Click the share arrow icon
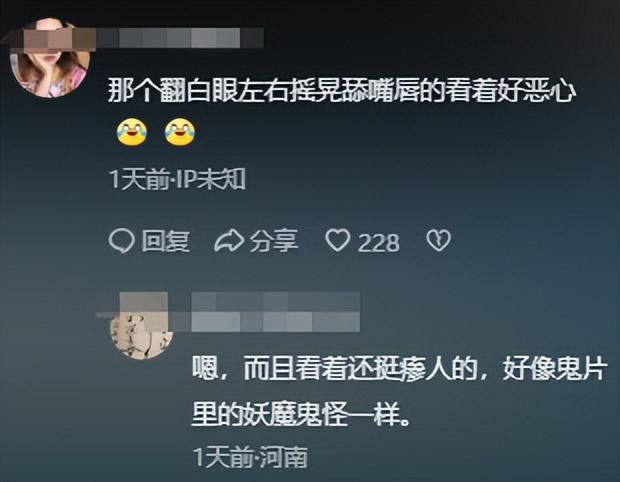Image resolution: width=620 pixels, height=482 pixels. [x=229, y=241]
